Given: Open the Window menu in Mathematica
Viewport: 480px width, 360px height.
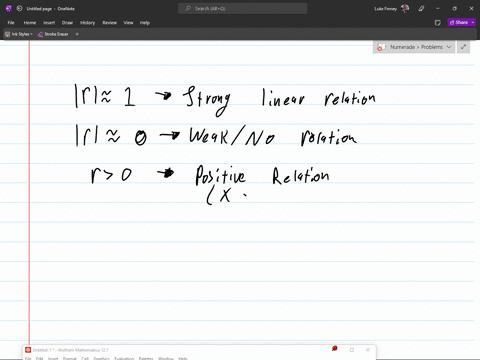Looking at the screenshot, I should coord(166,358).
